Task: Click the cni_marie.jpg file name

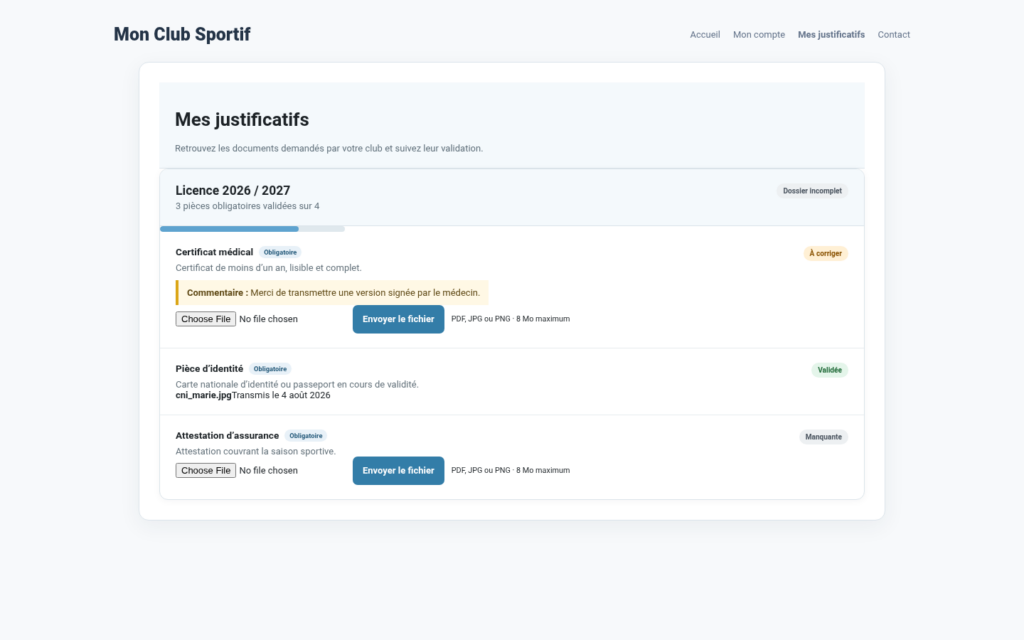Action: (x=203, y=395)
